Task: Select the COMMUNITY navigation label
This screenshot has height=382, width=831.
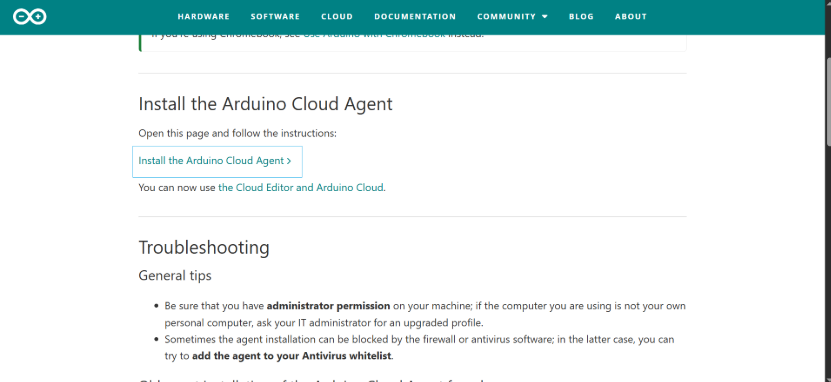Action: [507, 16]
